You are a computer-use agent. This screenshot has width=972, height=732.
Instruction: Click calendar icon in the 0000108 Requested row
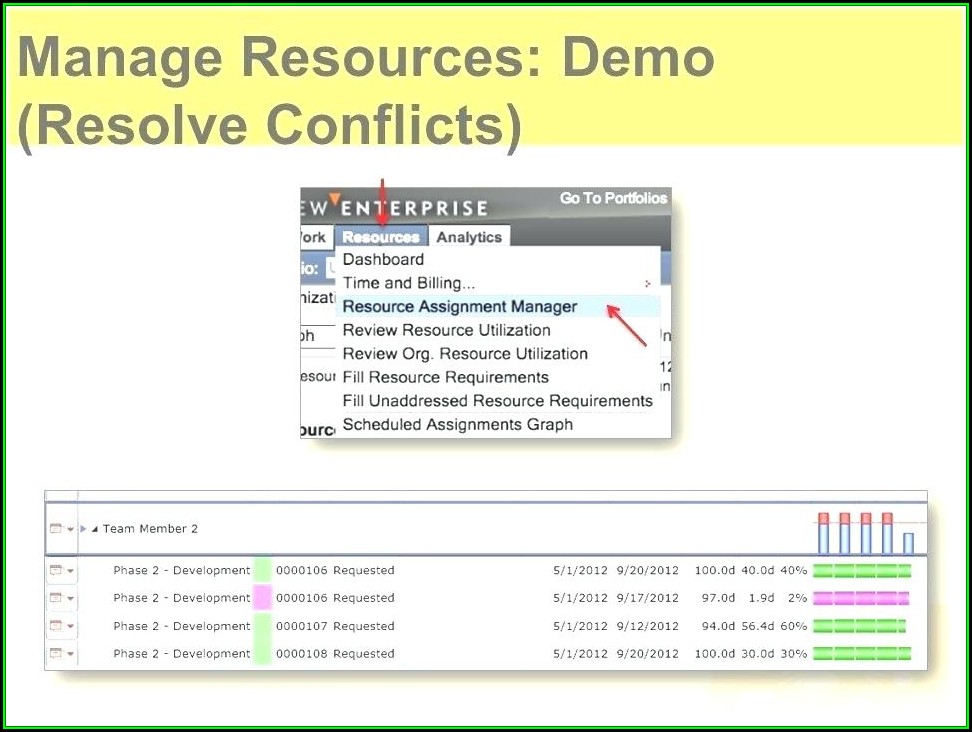click(x=56, y=654)
